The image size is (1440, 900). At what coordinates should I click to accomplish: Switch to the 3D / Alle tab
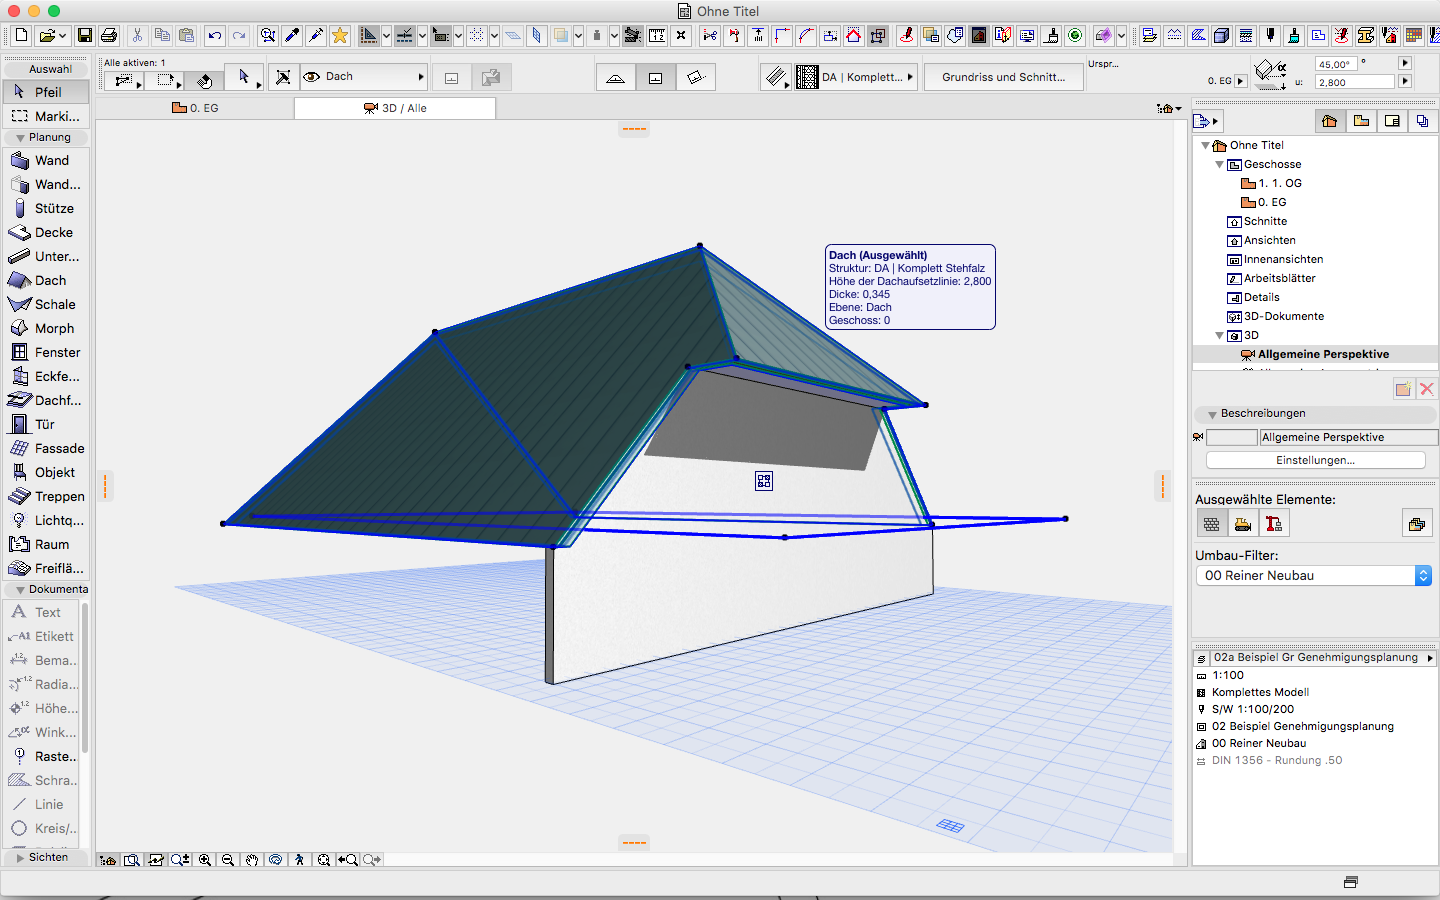395,108
